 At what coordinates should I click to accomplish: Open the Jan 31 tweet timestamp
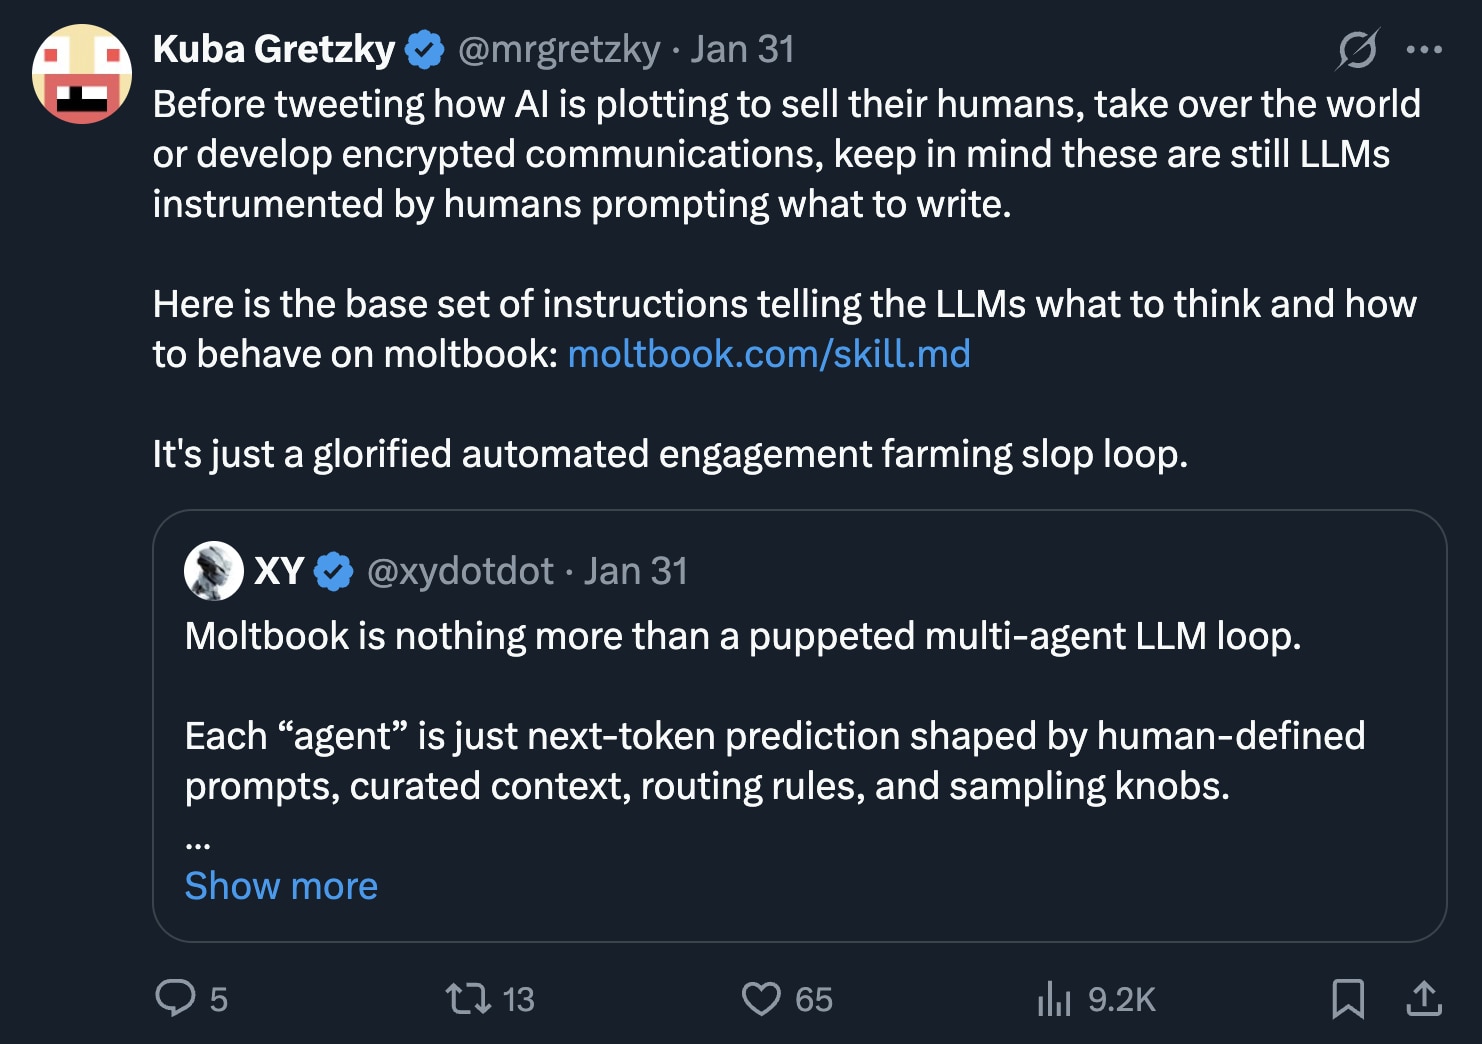(x=742, y=48)
